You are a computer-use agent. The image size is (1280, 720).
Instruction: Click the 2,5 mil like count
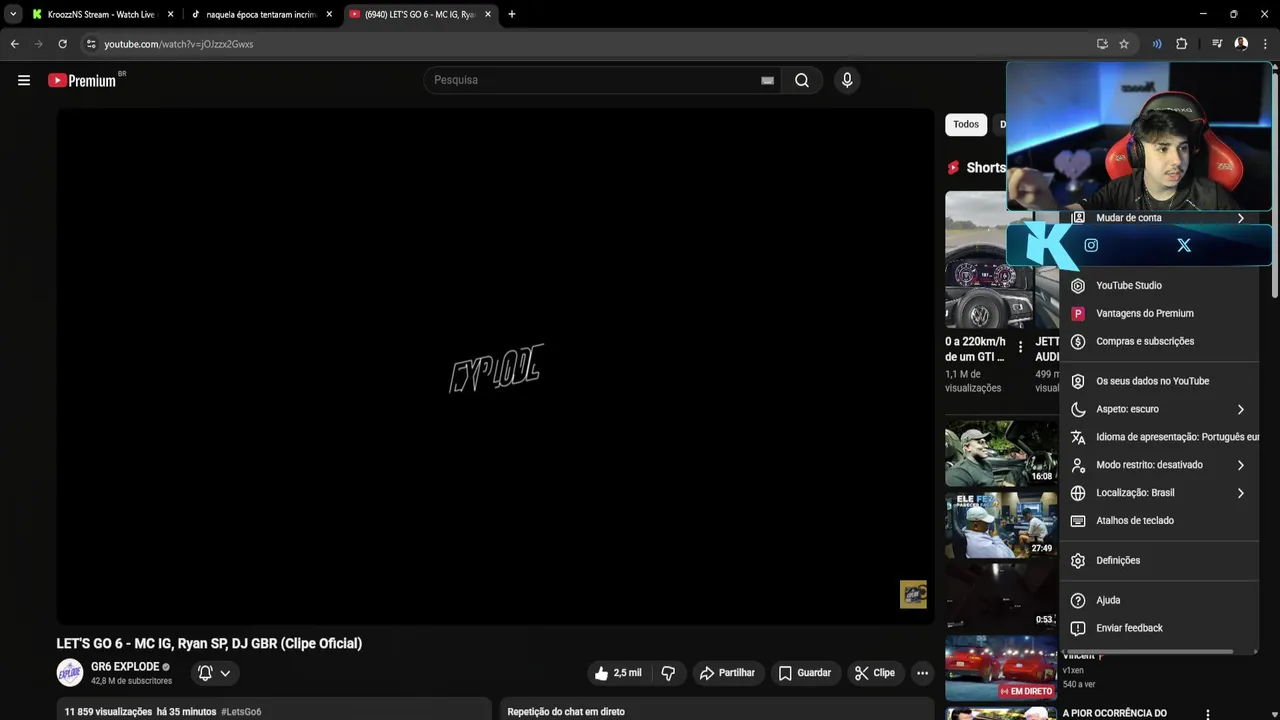(x=628, y=673)
